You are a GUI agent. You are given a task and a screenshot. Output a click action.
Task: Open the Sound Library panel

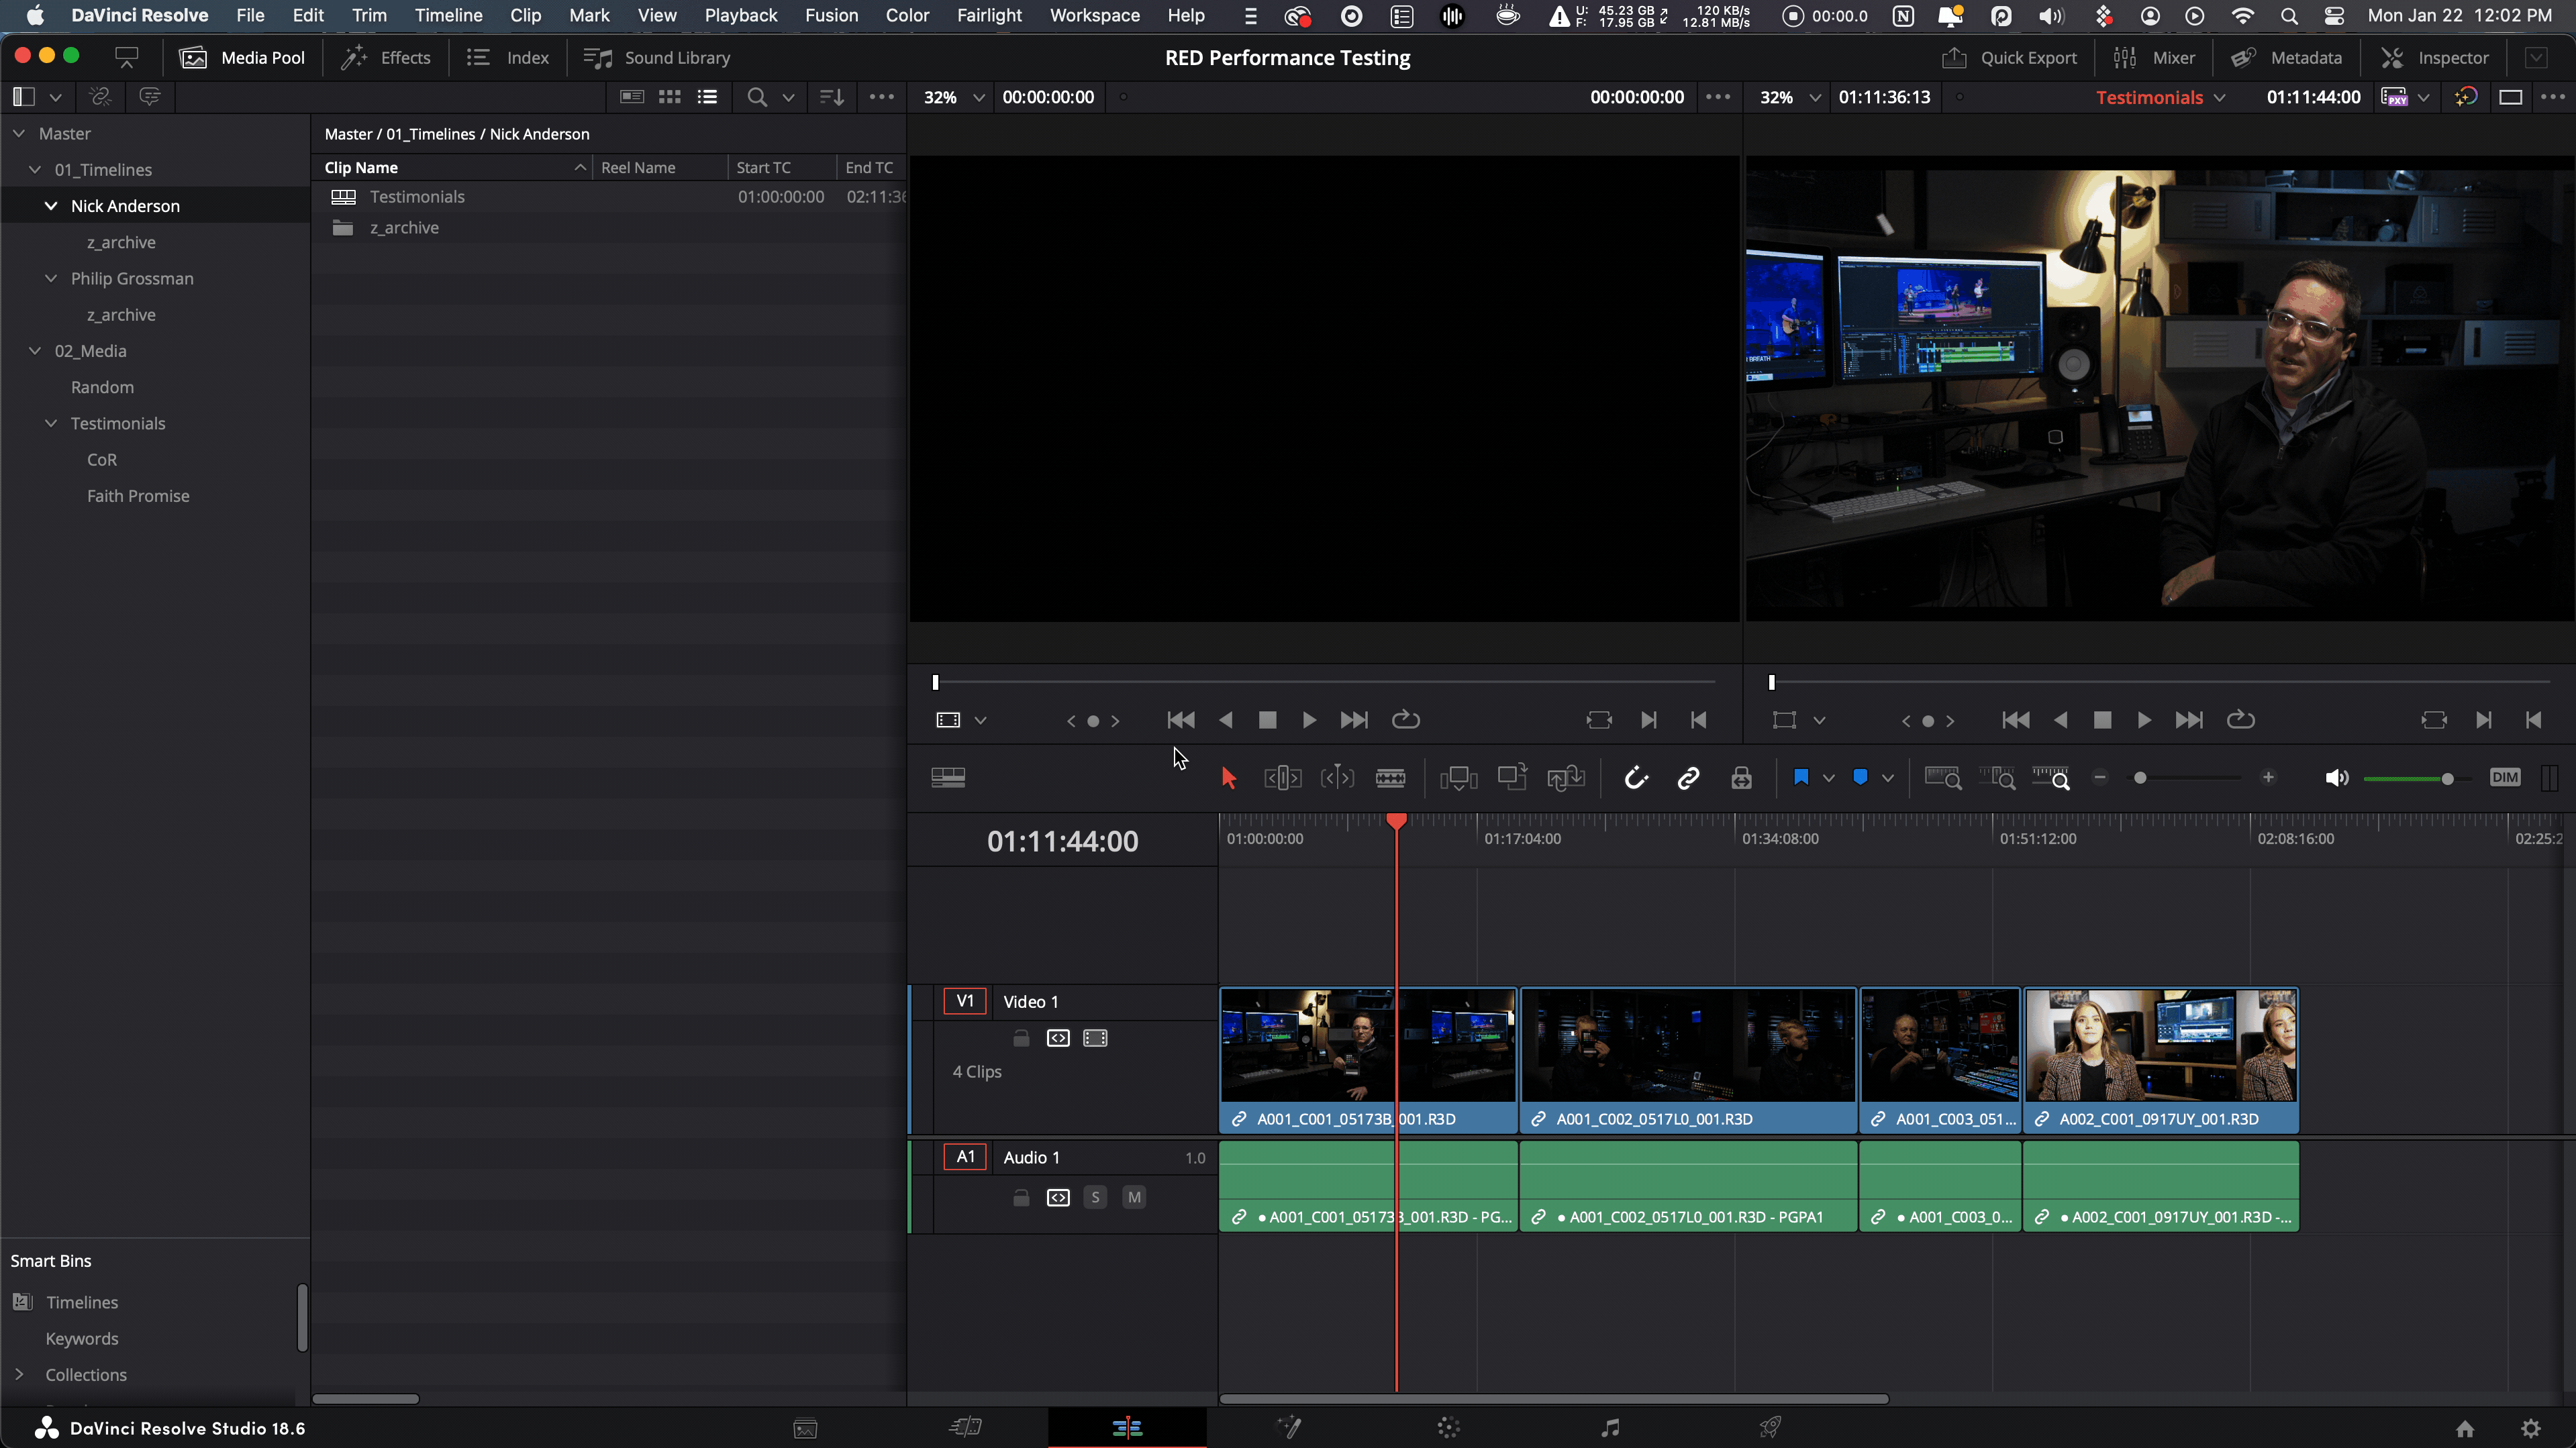[656, 57]
